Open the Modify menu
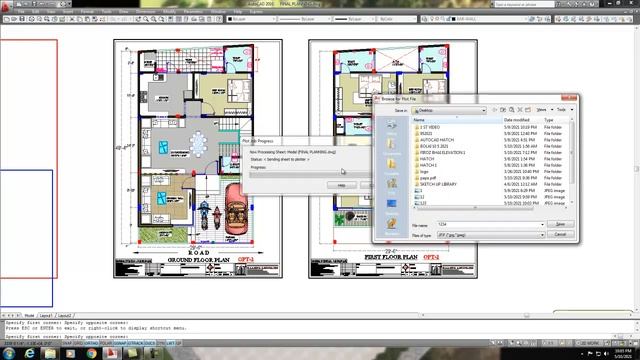The image size is (640, 360). (169, 11)
